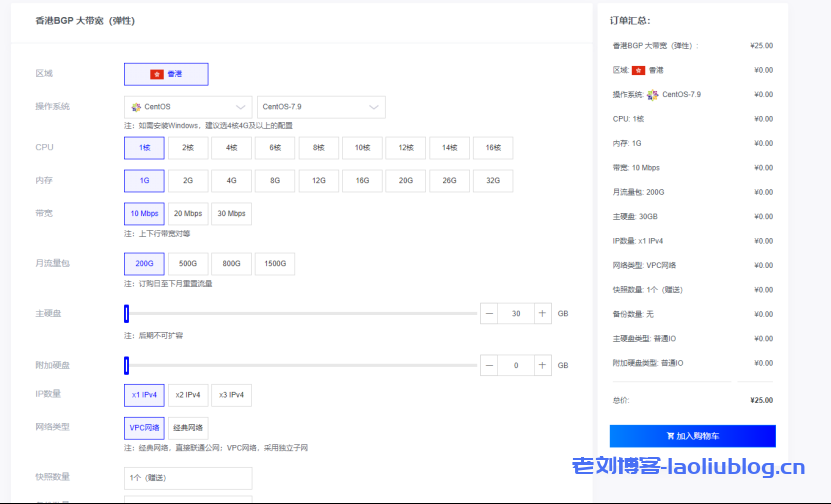Click summary row 月流量包: 200G

pyautogui.click(x=693, y=192)
